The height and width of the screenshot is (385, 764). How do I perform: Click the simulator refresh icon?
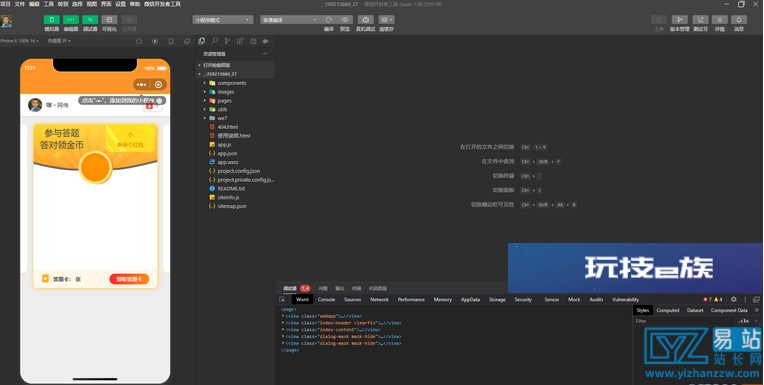click(x=139, y=41)
